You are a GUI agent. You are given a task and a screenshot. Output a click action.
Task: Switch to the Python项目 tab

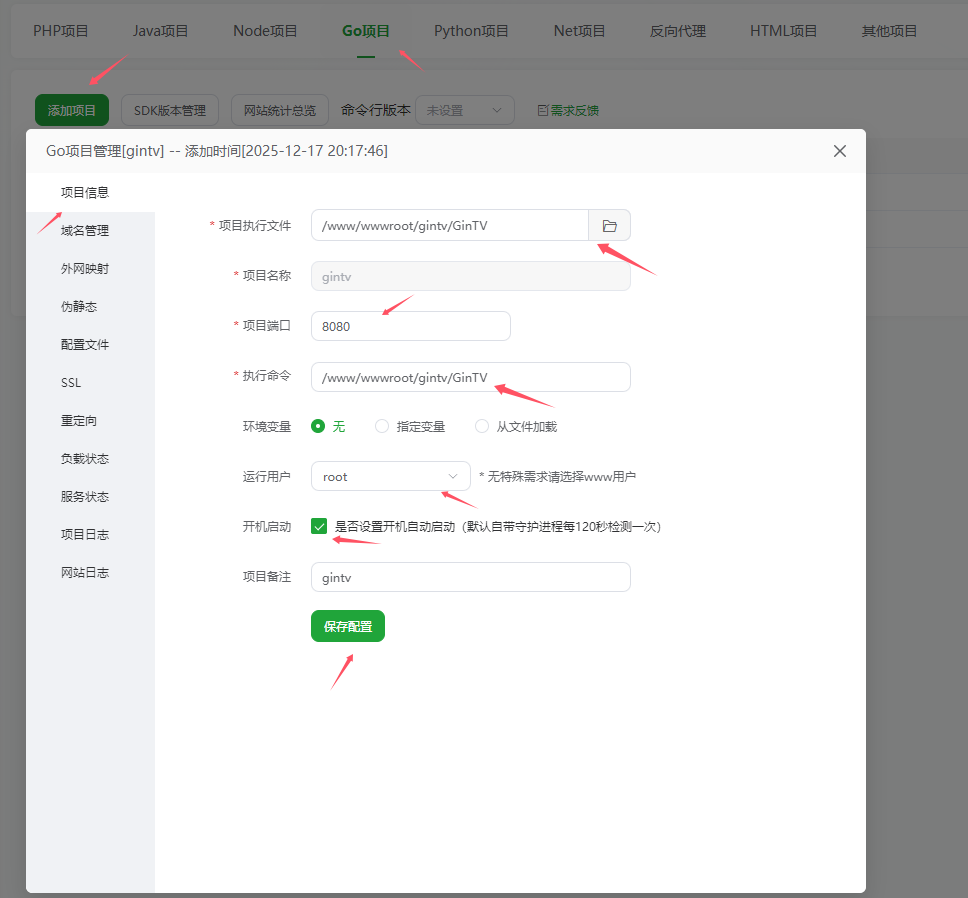[x=471, y=31]
